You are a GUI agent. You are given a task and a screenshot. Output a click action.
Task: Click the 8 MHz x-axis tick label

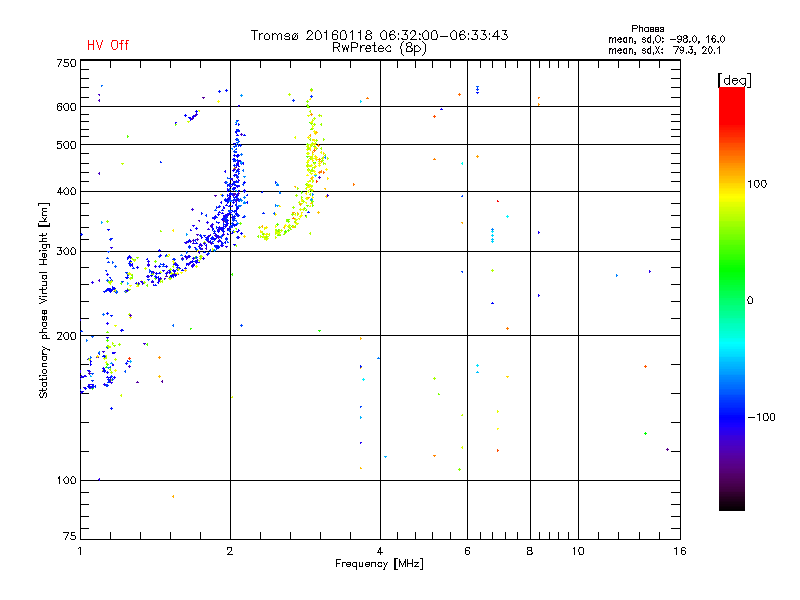[x=530, y=551]
